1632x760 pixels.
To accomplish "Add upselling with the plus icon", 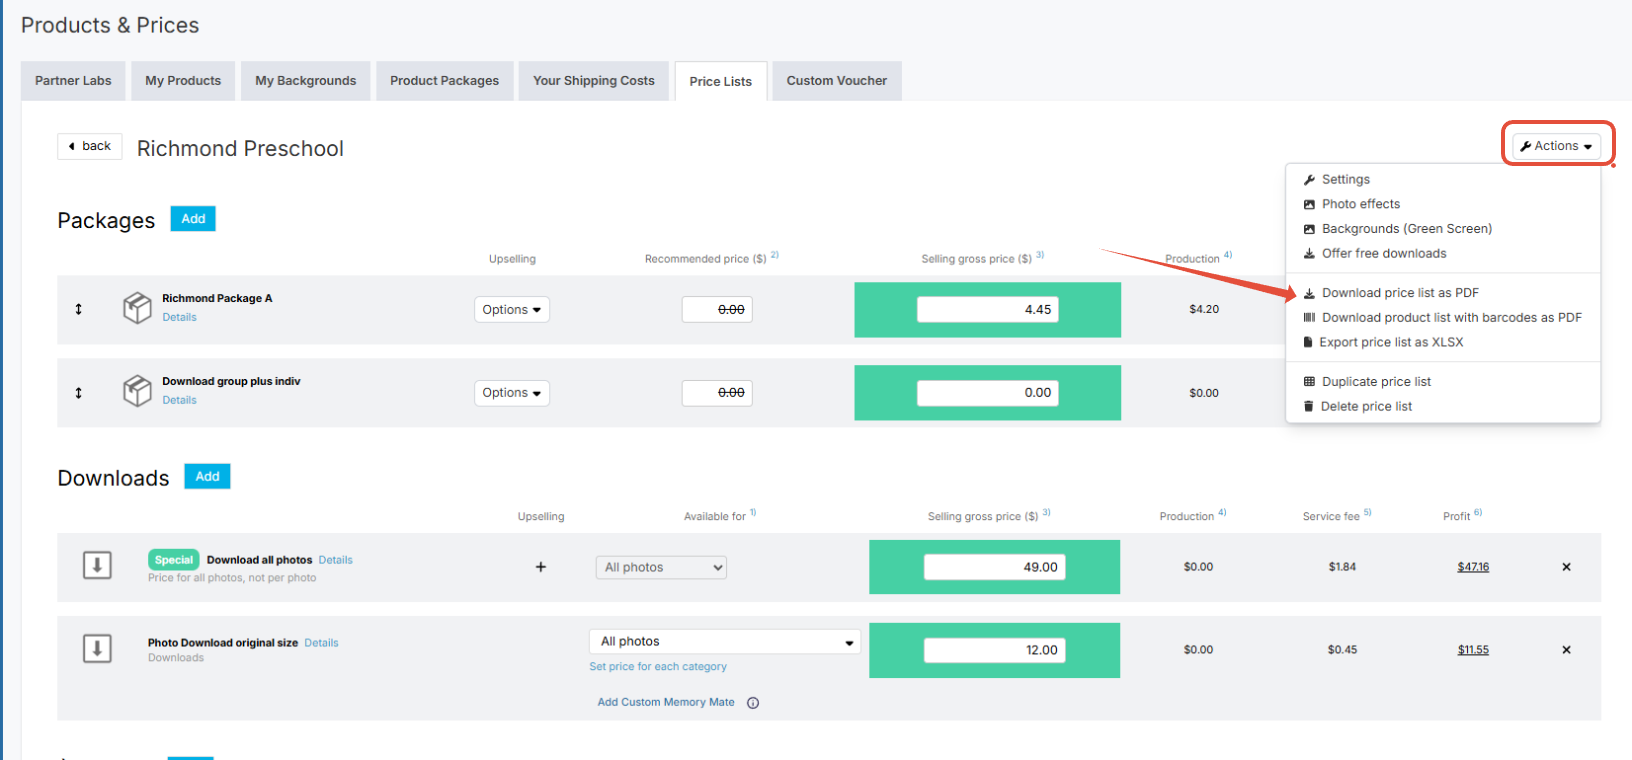I will (x=541, y=567).
